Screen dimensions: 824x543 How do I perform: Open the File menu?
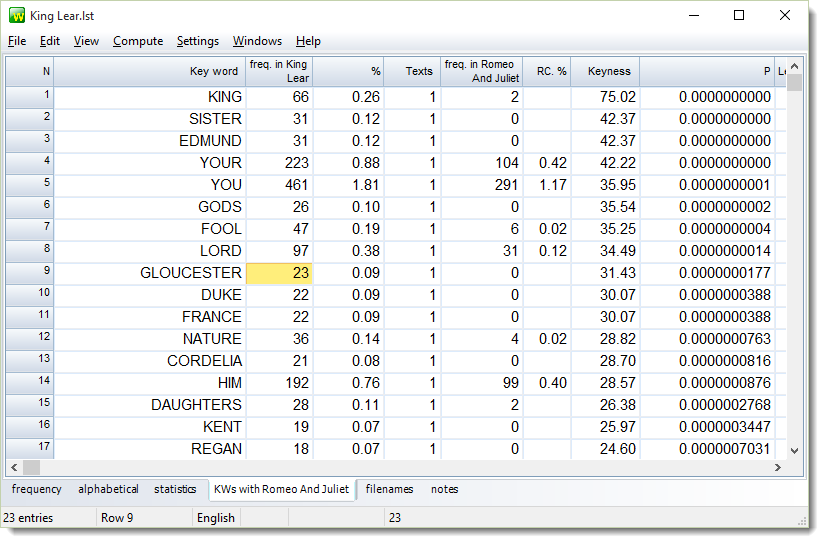pos(17,41)
